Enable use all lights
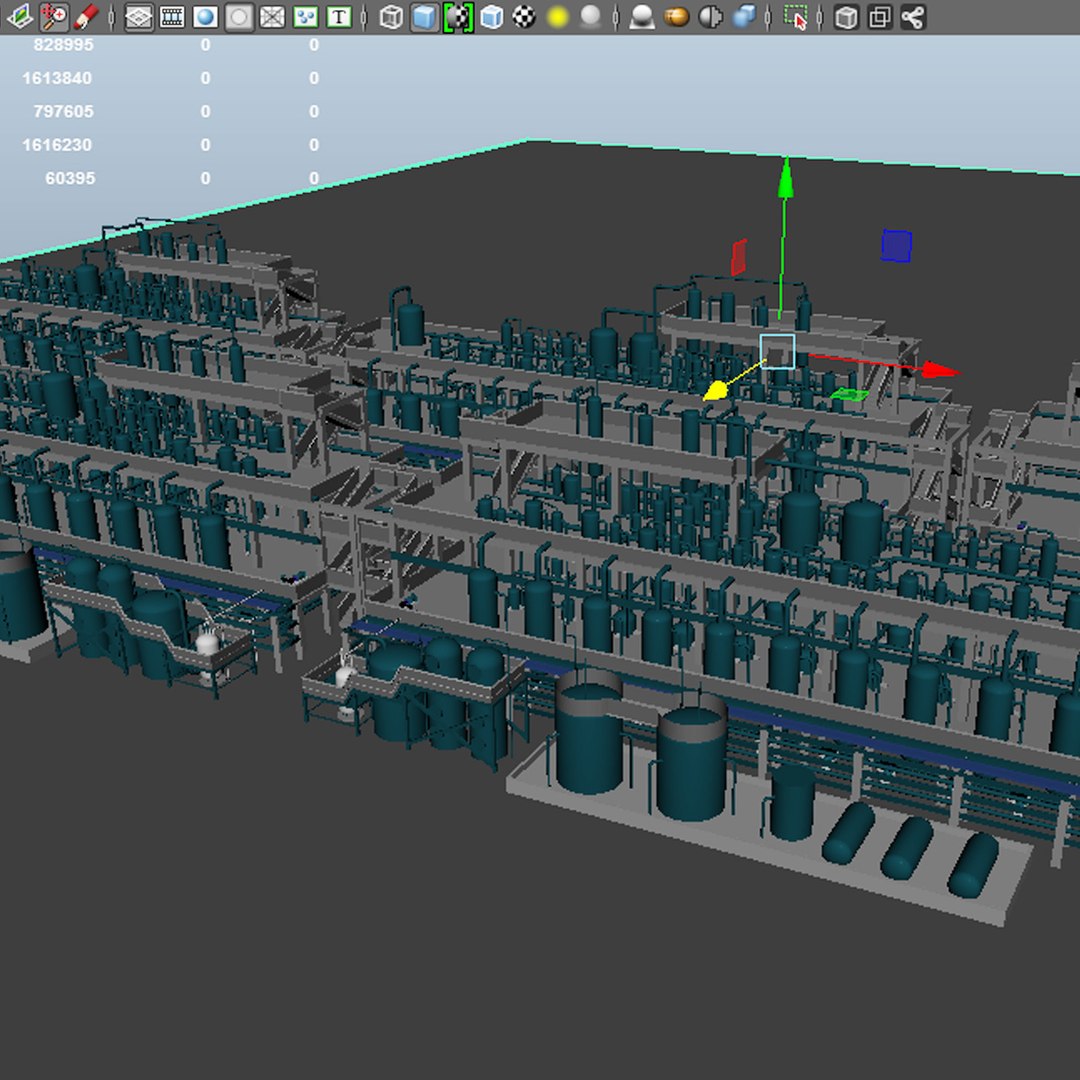Screen dimensions: 1080x1080 coord(557,17)
